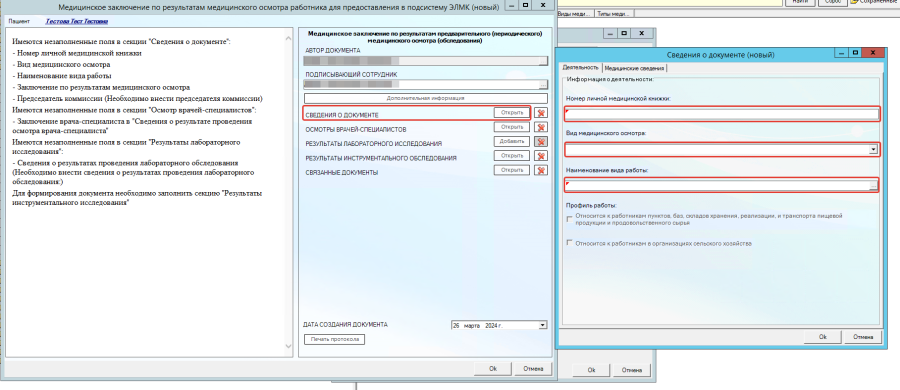Click the day value in the creation date field
This screenshot has width=900, height=390.
click(x=456, y=325)
